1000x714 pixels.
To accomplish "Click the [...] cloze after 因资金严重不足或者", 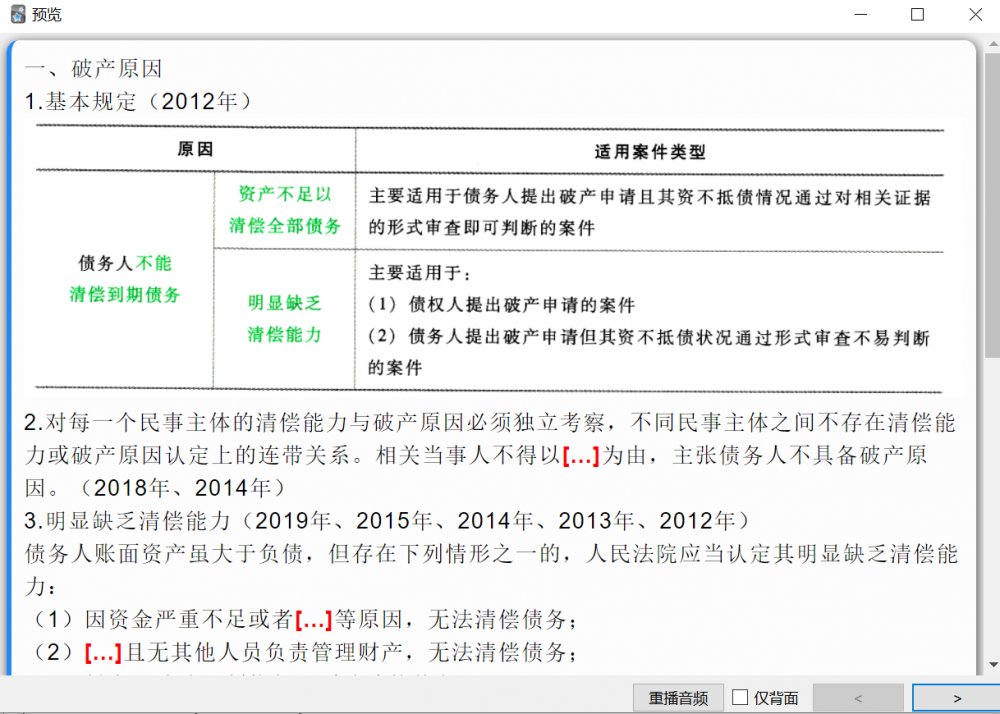I will click(x=313, y=620).
